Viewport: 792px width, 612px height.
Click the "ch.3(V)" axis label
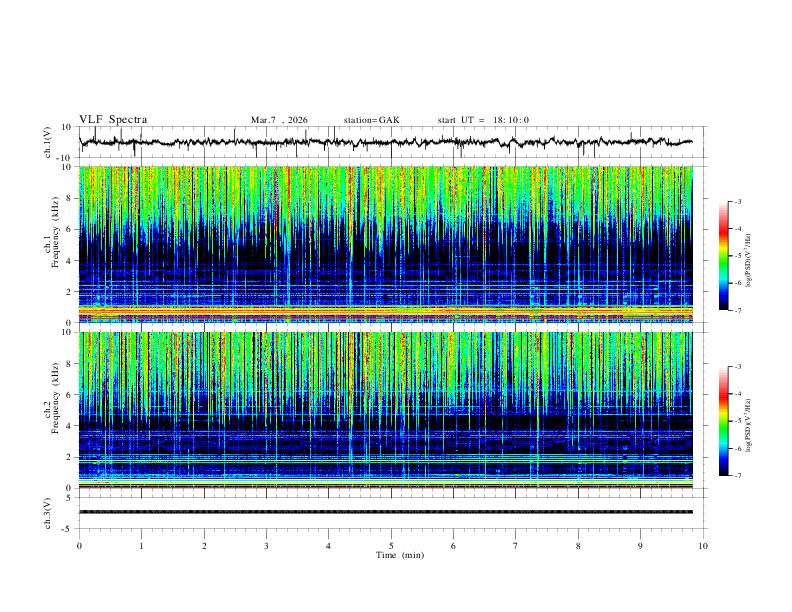tap(48, 513)
